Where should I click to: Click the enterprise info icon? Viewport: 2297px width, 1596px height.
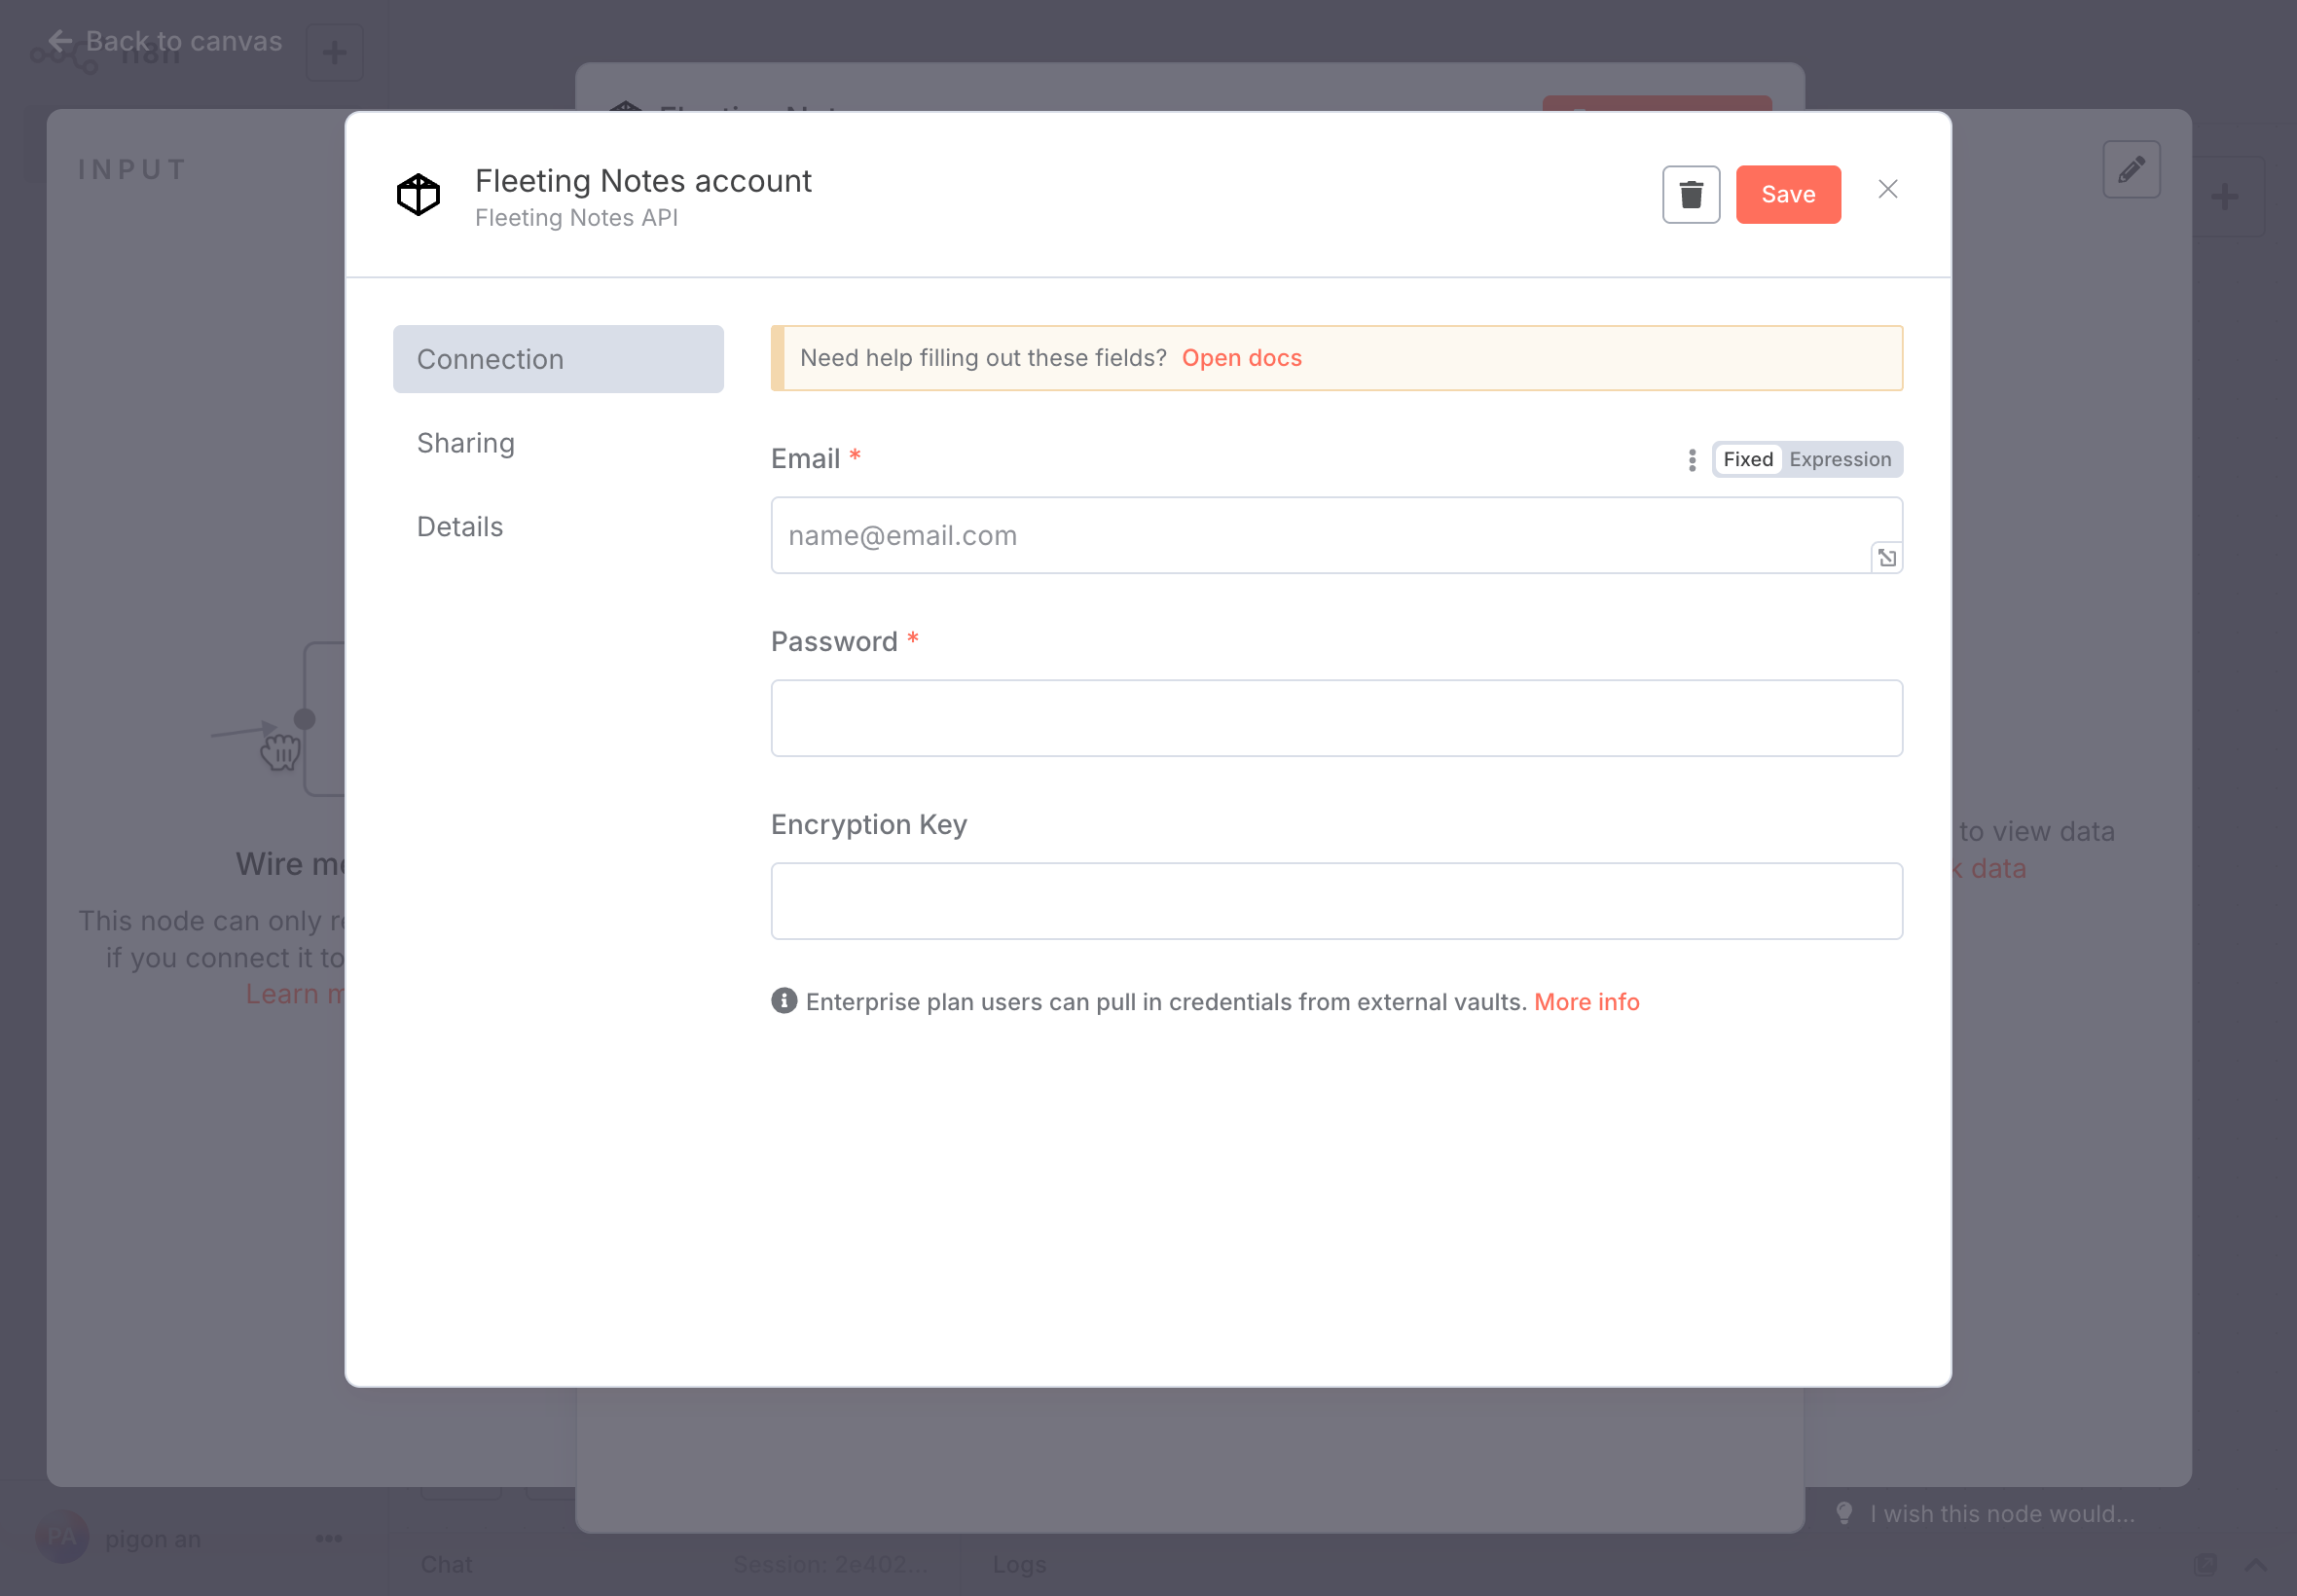point(784,1001)
